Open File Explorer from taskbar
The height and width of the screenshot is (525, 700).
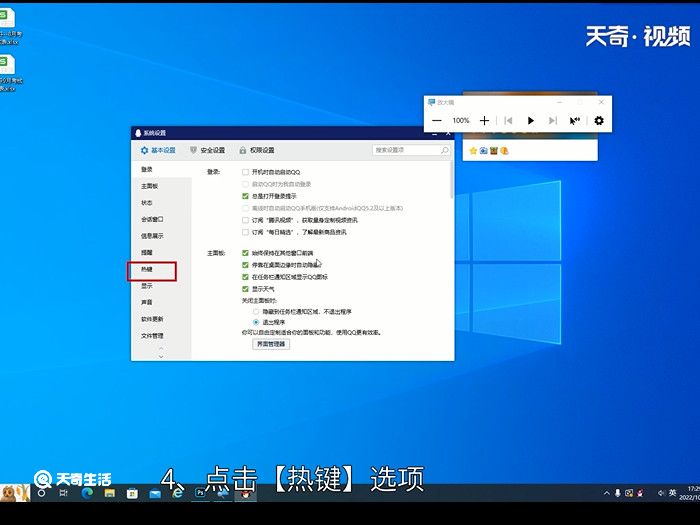coord(109,493)
